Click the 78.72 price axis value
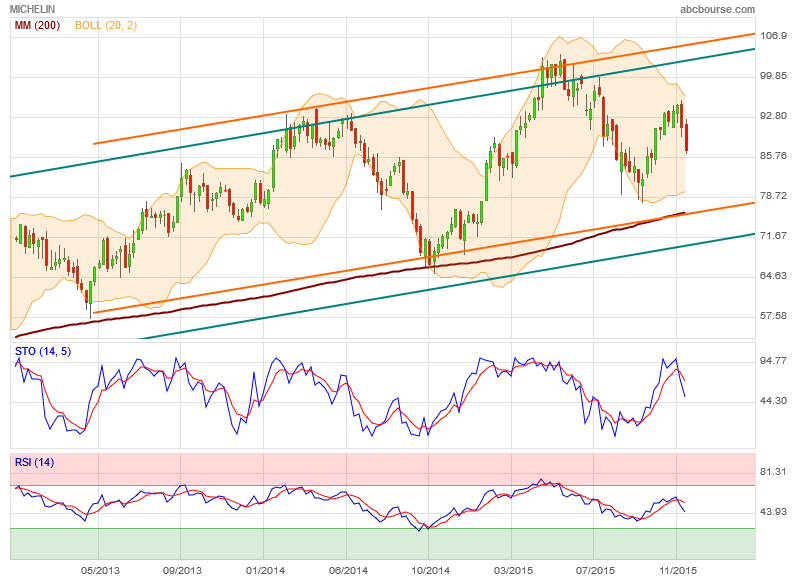Viewport: 800px width, 580px height. click(773, 195)
